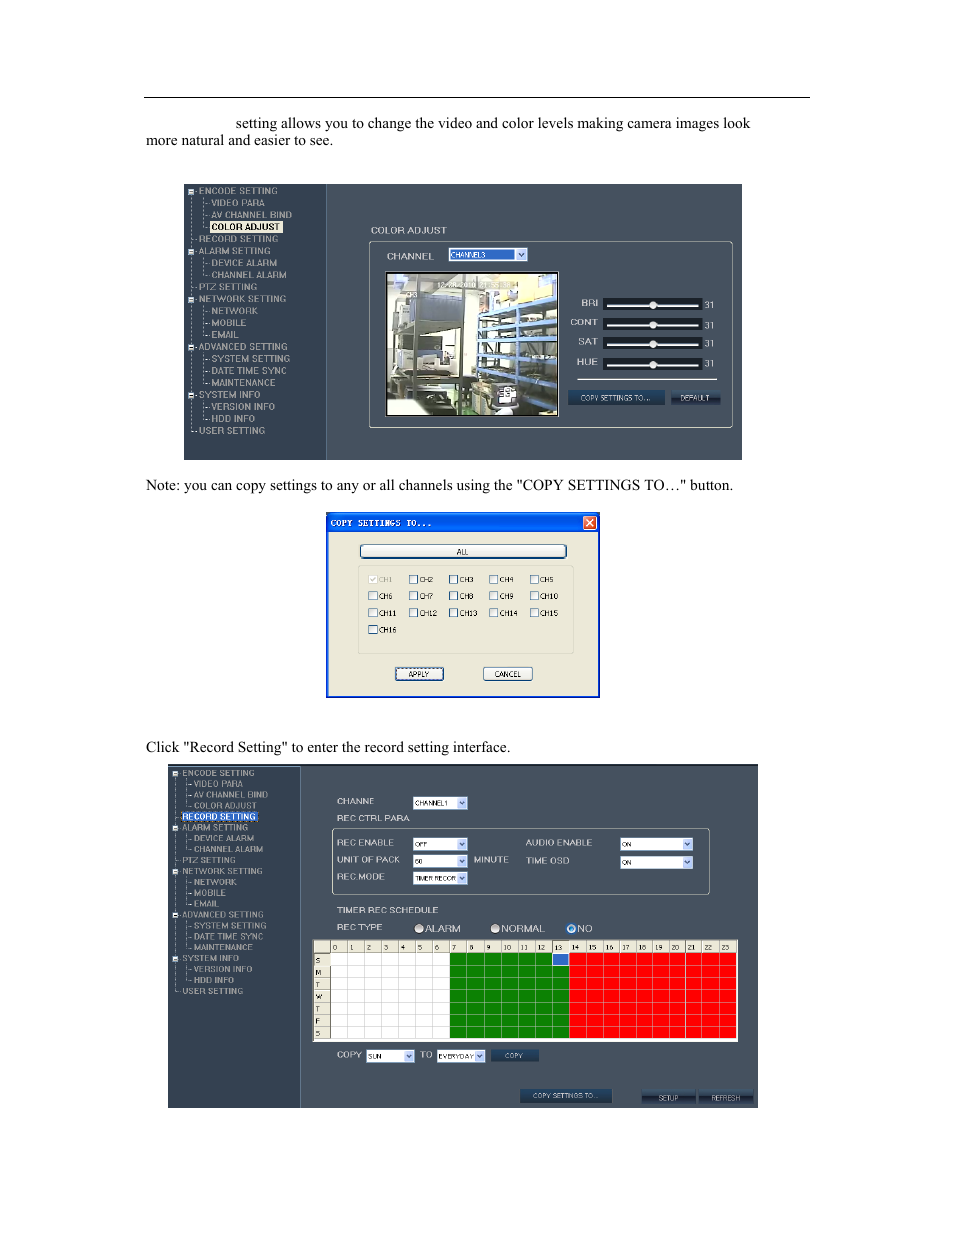Select the NO rec type radio
This screenshot has width=954, height=1235.
click(x=571, y=929)
